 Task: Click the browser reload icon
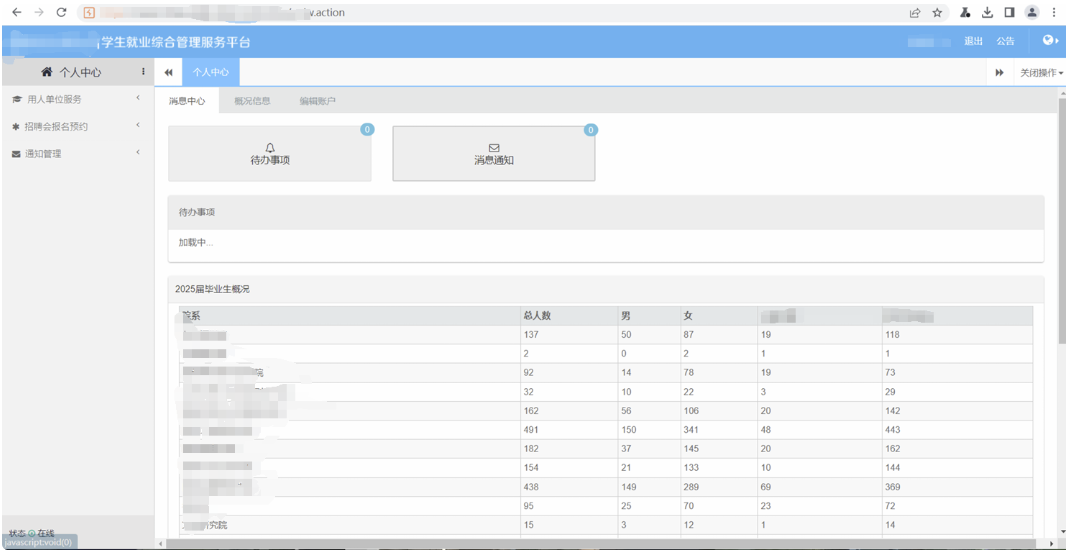point(61,12)
